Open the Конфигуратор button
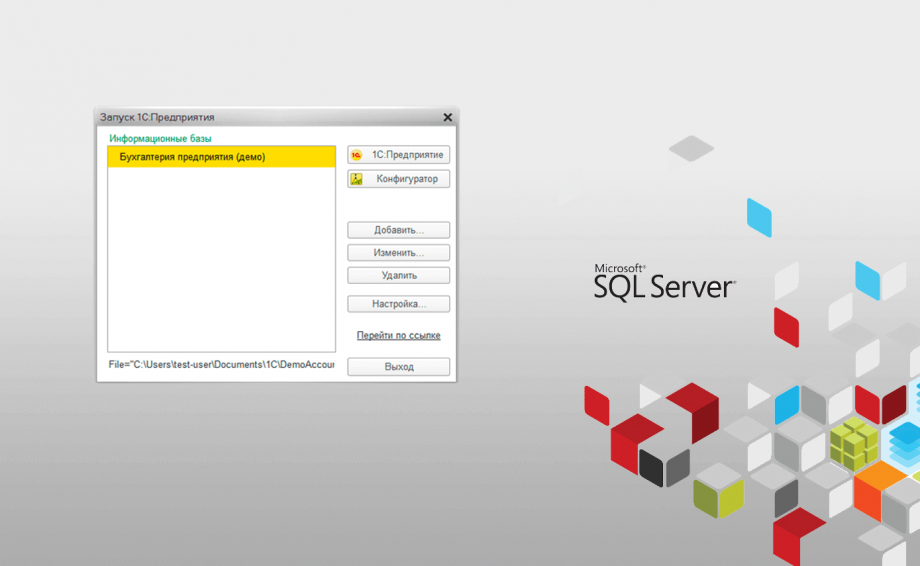Image resolution: width=920 pixels, height=566 pixels. pos(398,179)
